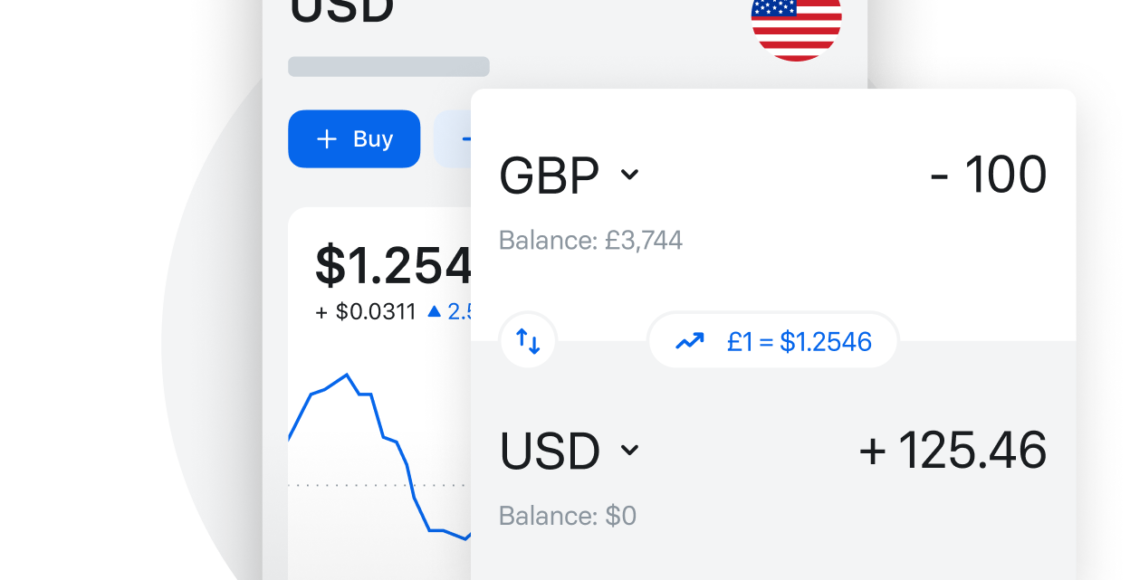
Task: Expand the GBP currency dropdown chevron
Action: (x=630, y=174)
